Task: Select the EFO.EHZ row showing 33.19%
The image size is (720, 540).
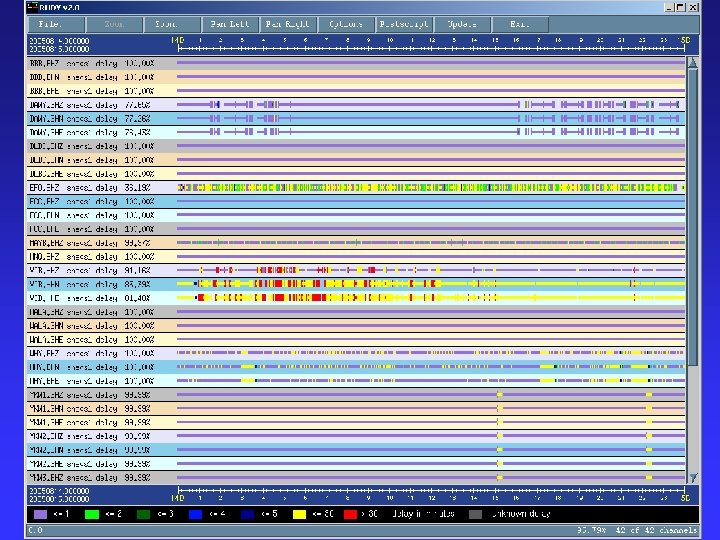Action: (x=356, y=187)
